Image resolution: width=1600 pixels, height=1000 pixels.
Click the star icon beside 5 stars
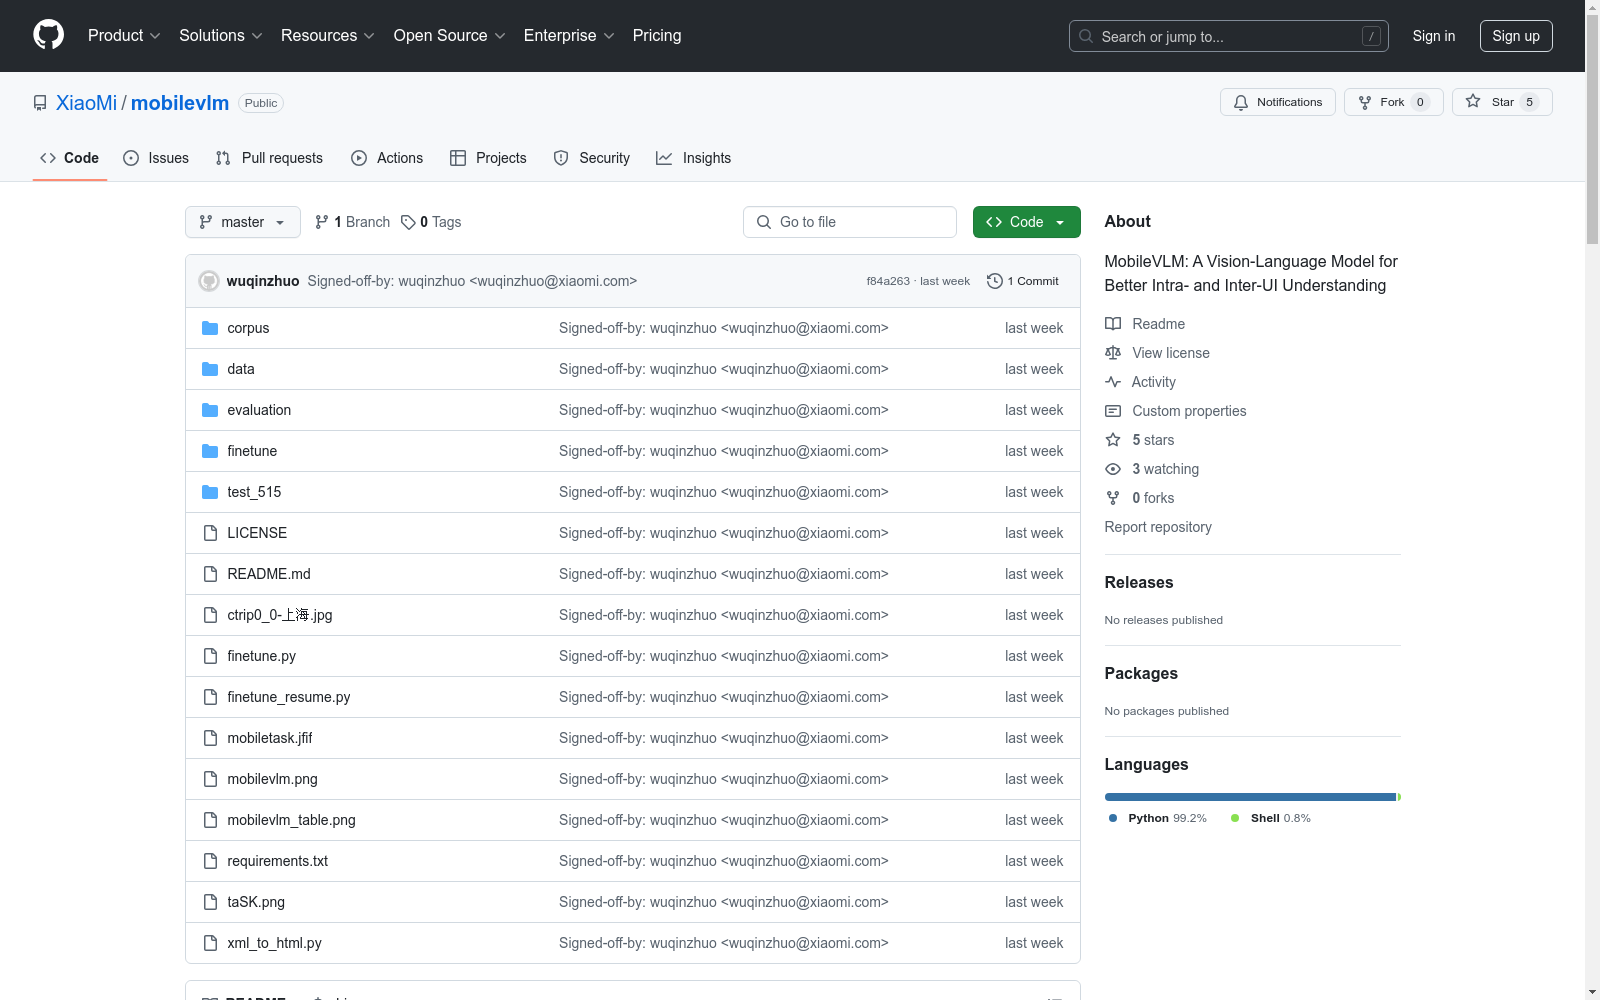[x=1113, y=440]
